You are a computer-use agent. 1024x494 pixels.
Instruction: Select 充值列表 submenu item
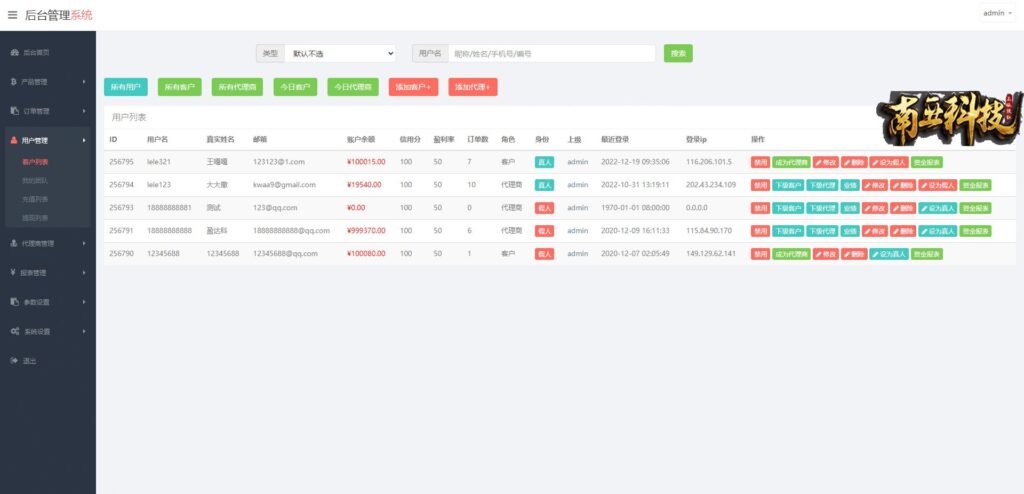tap(35, 199)
